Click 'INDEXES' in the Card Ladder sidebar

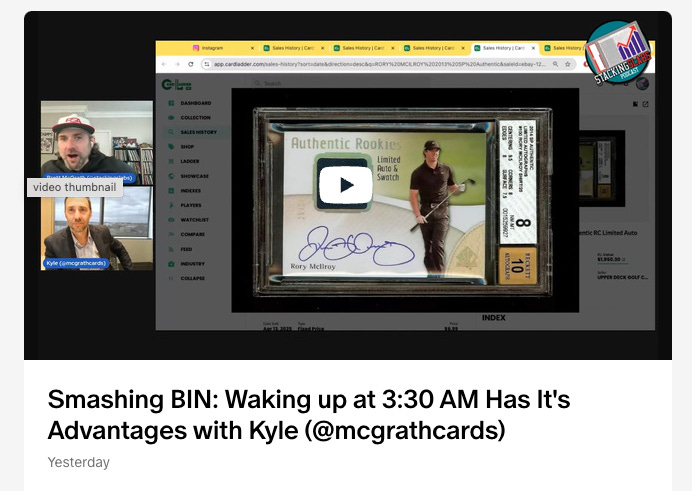pos(190,191)
